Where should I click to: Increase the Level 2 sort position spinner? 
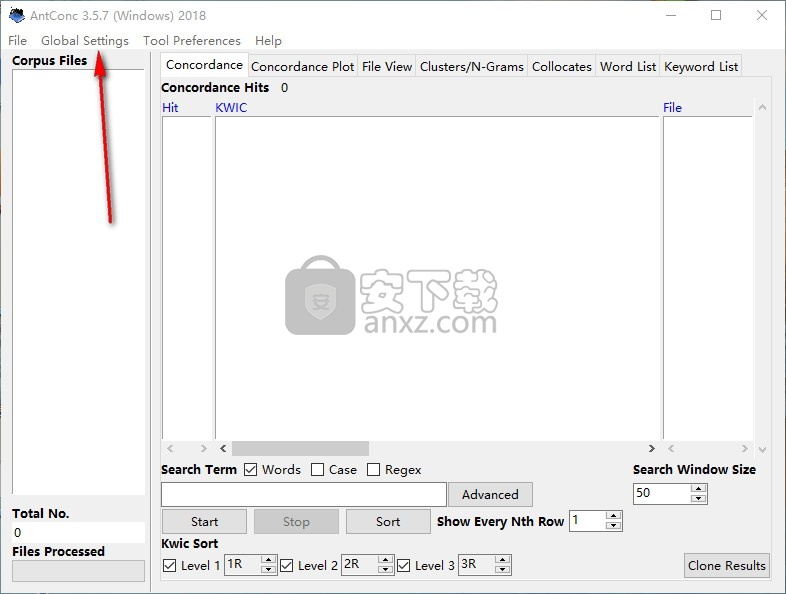point(384,561)
